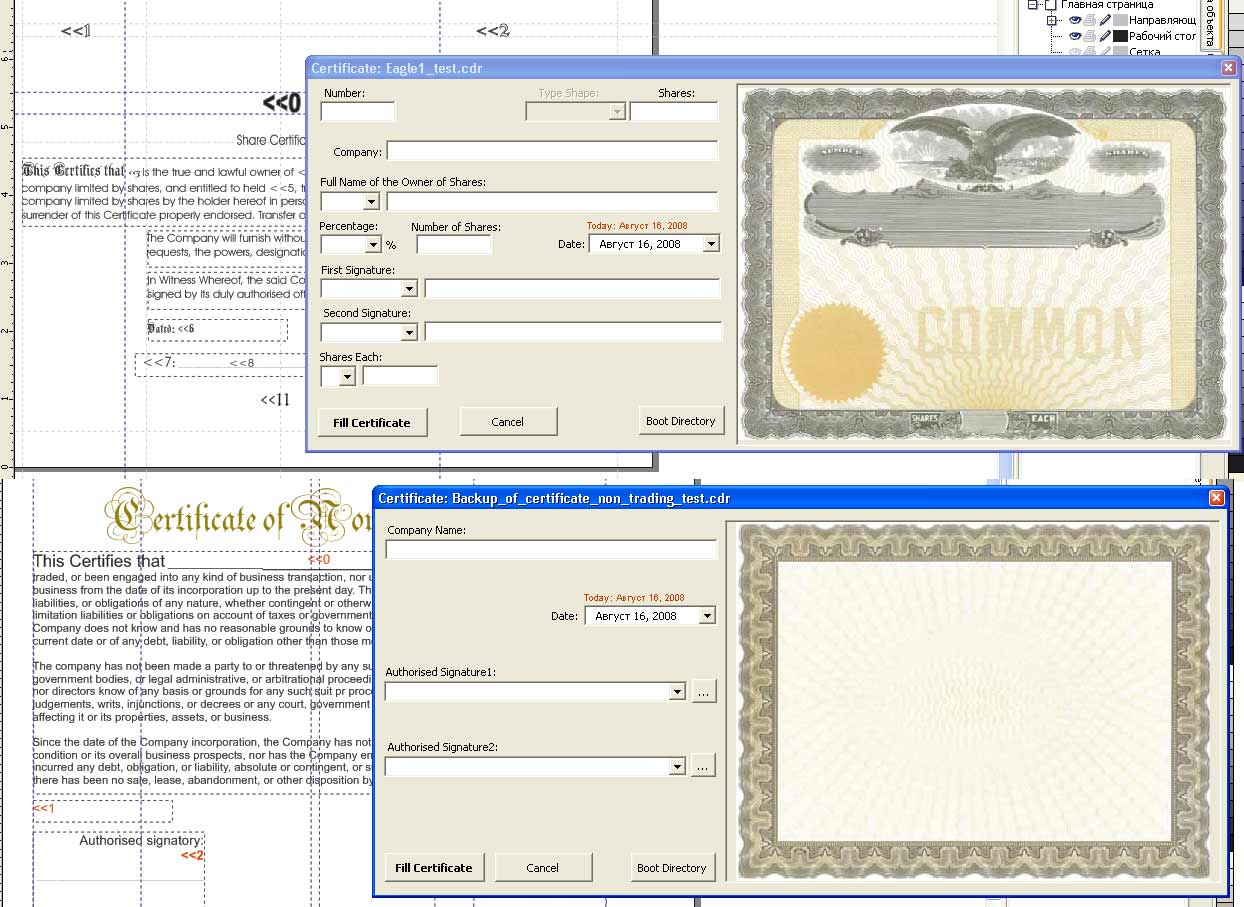1244x907 pixels.
Task: Click the 'This Certifies that' heading in lower document
Action: coord(99,561)
